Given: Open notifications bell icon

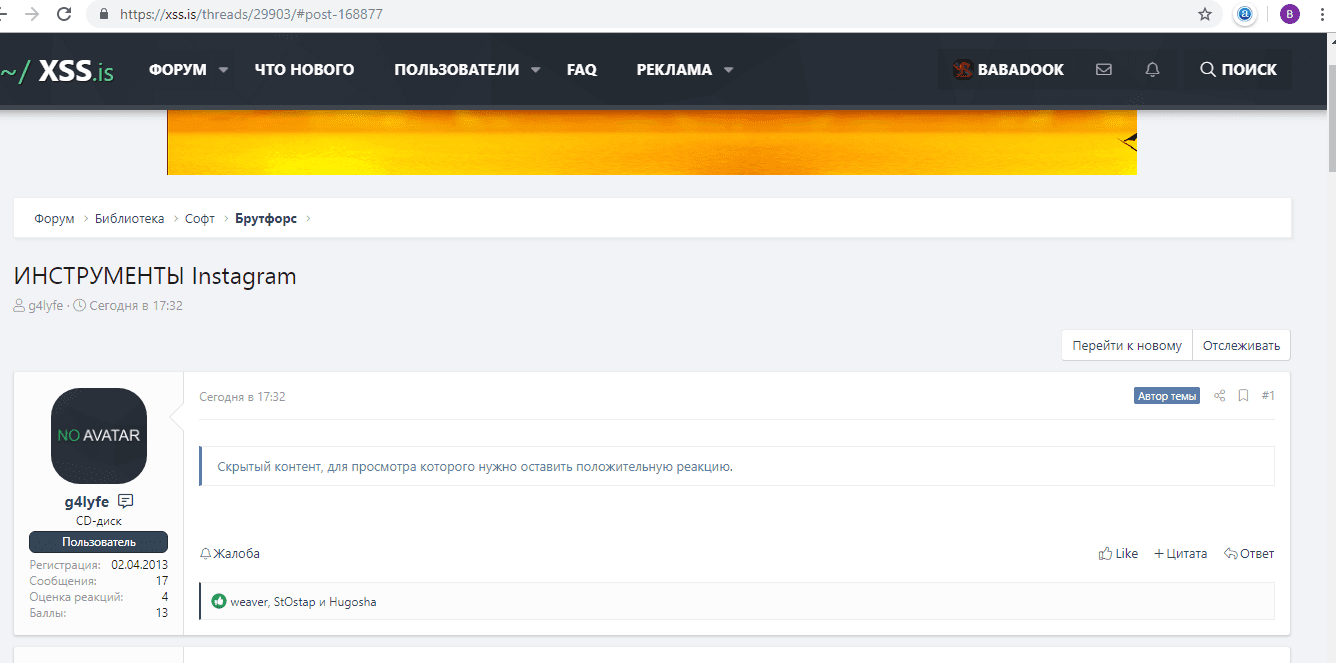Looking at the screenshot, I should 1153,70.
